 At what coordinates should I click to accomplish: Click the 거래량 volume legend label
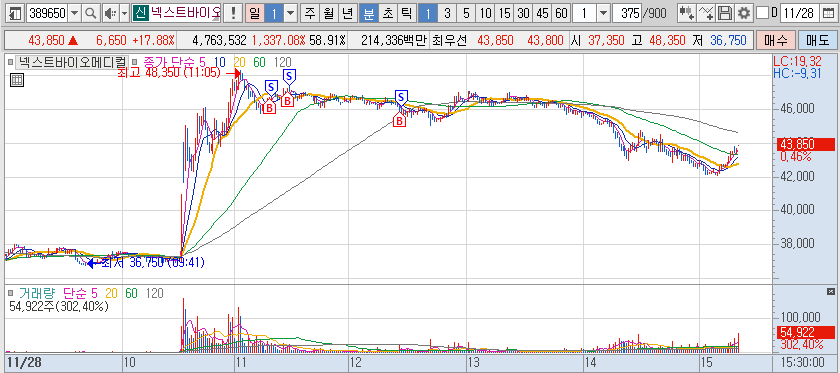click(x=36, y=293)
